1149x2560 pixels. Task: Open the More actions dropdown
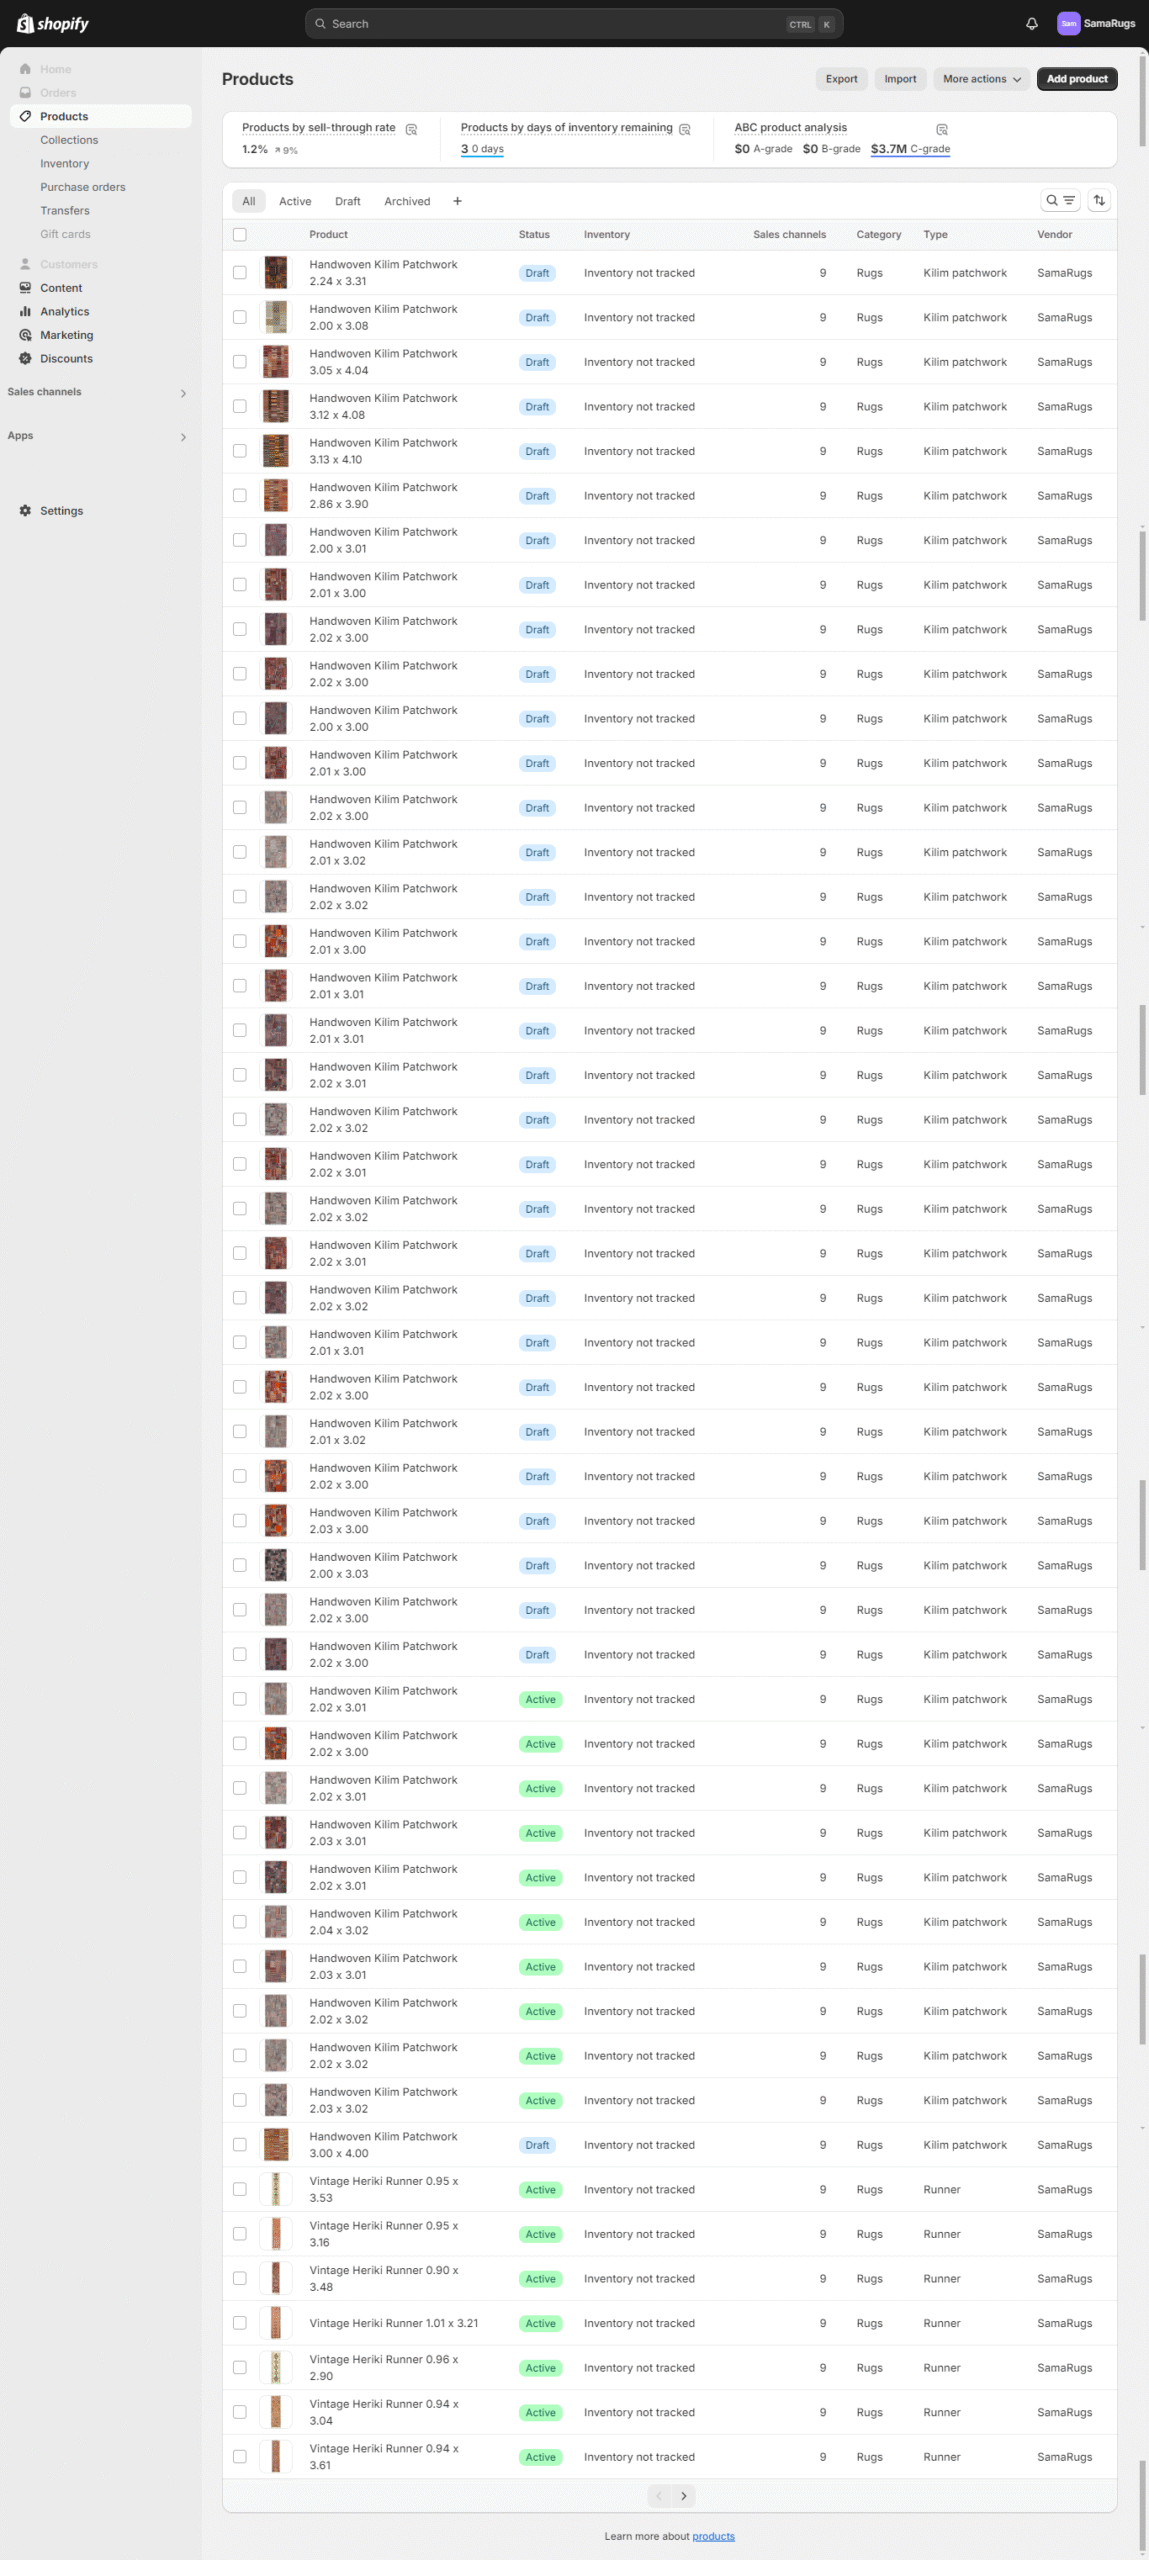click(981, 79)
